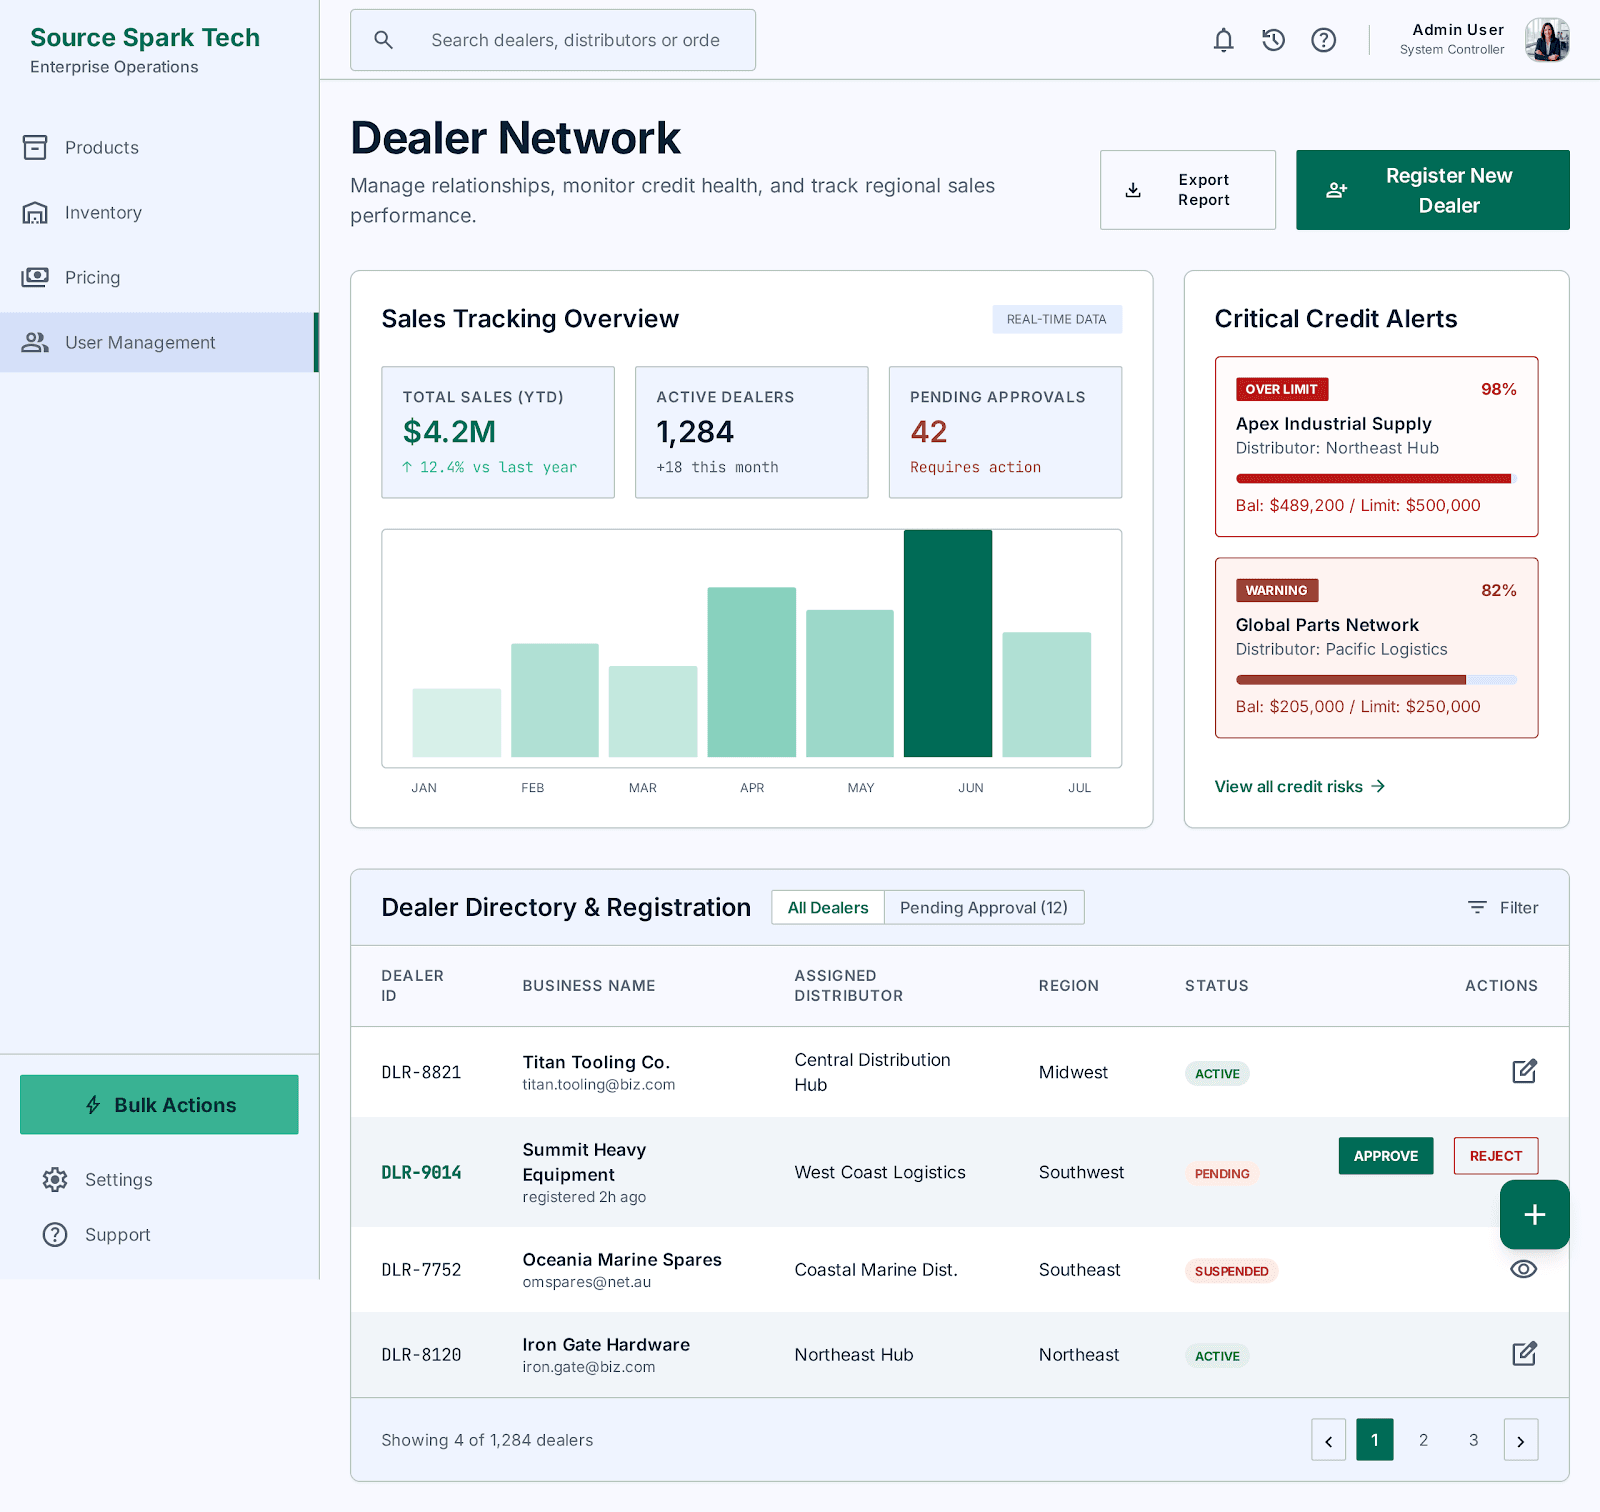View Oceania Marine Spares with eye icon
The width and height of the screenshot is (1600, 1512).
1523,1269
